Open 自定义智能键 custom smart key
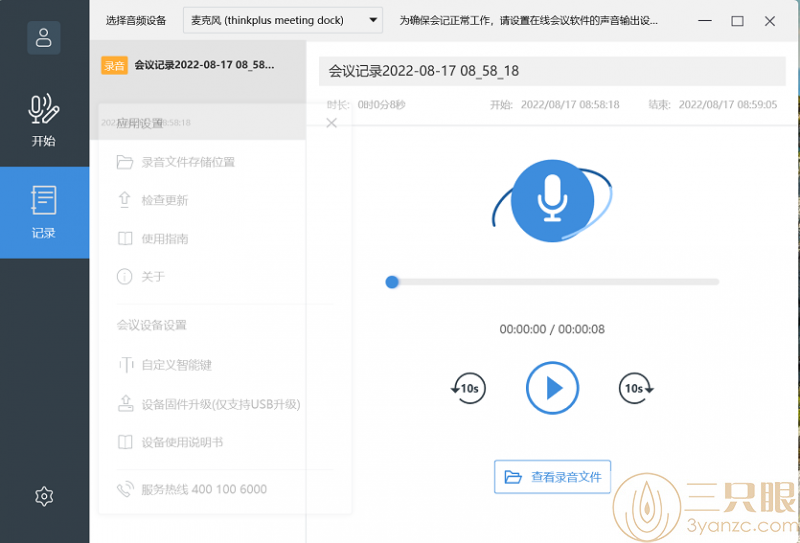The width and height of the screenshot is (800, 543). point(176,366)
